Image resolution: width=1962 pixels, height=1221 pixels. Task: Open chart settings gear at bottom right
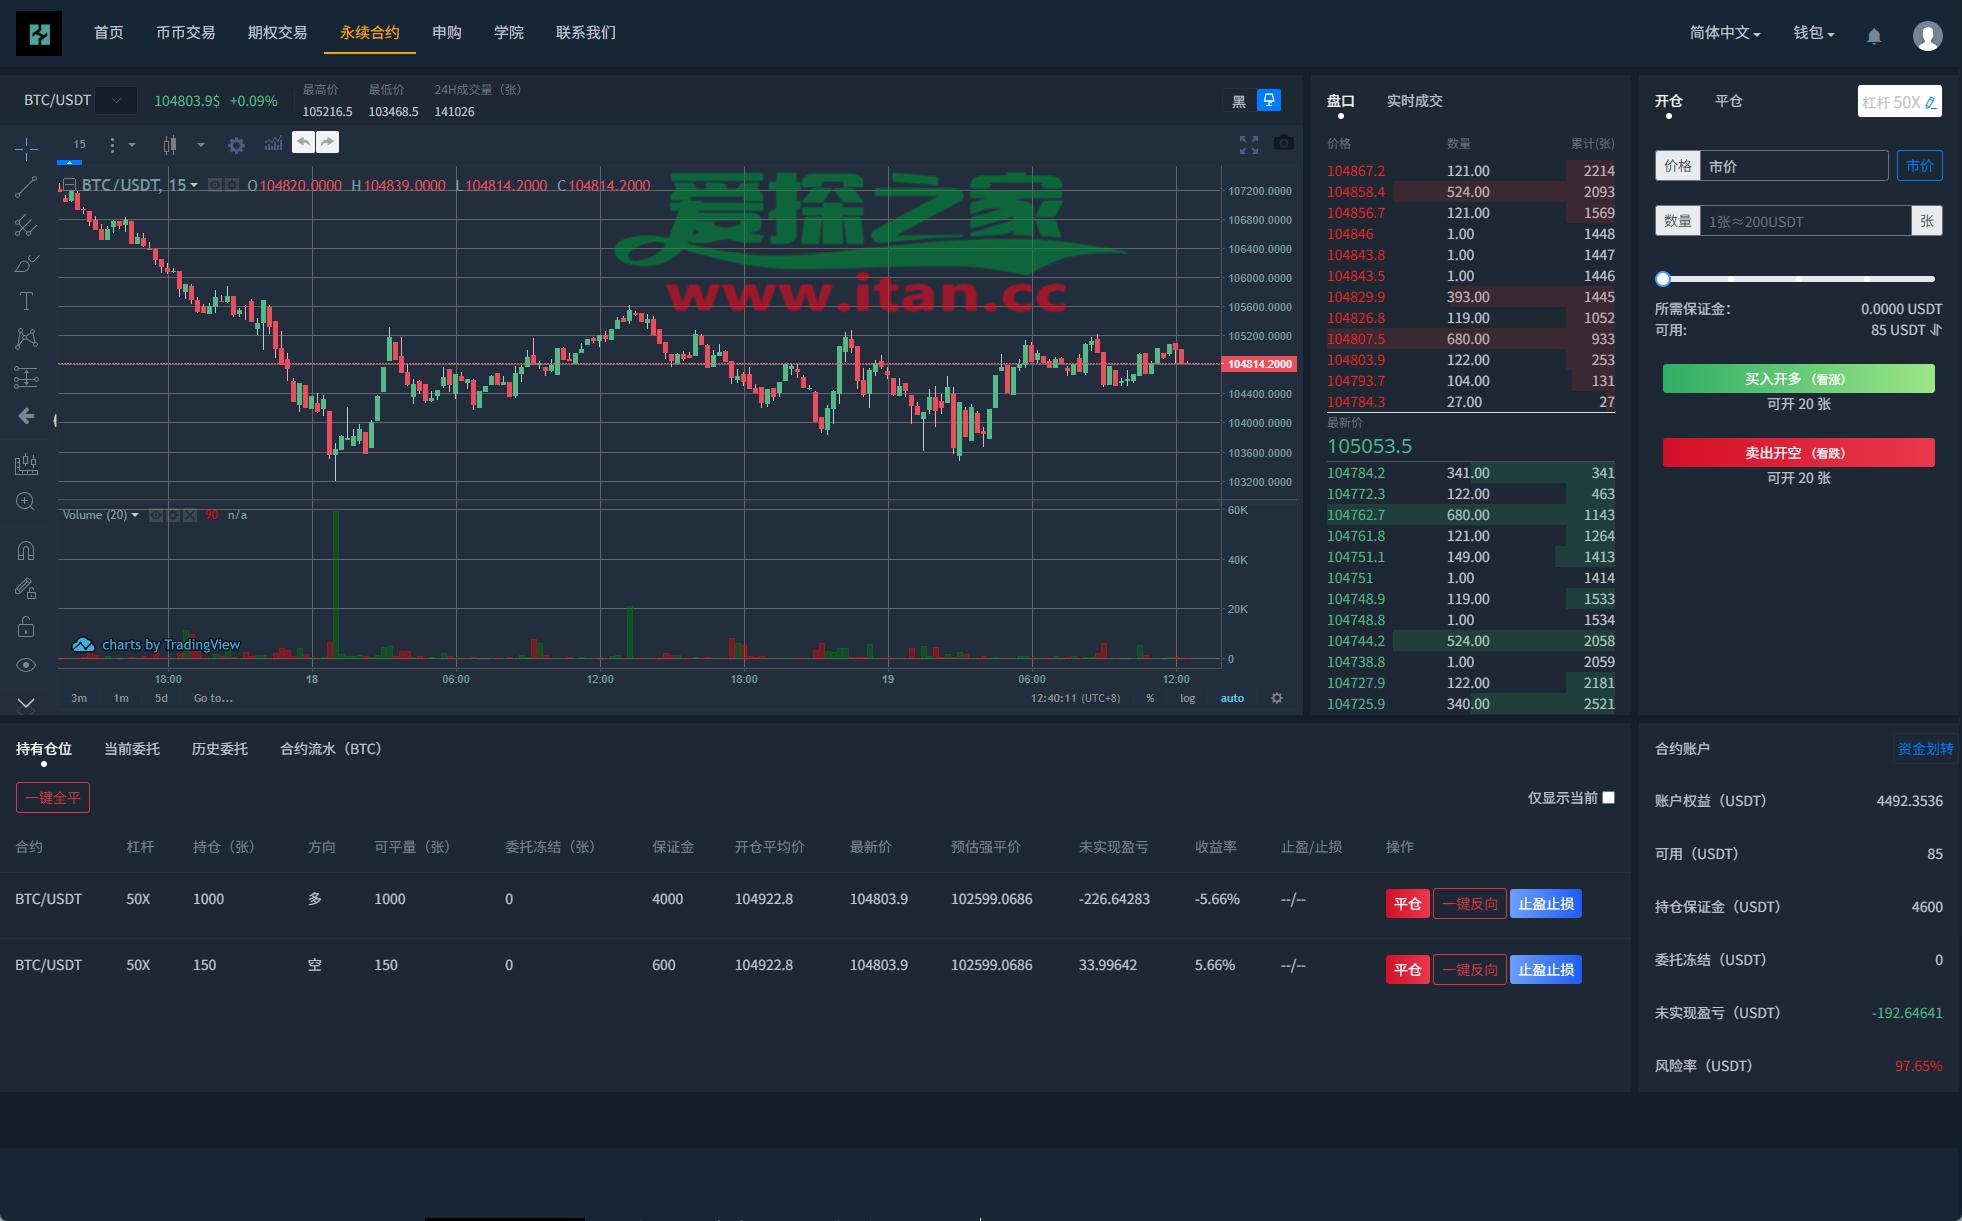[x=1277, y=698]
